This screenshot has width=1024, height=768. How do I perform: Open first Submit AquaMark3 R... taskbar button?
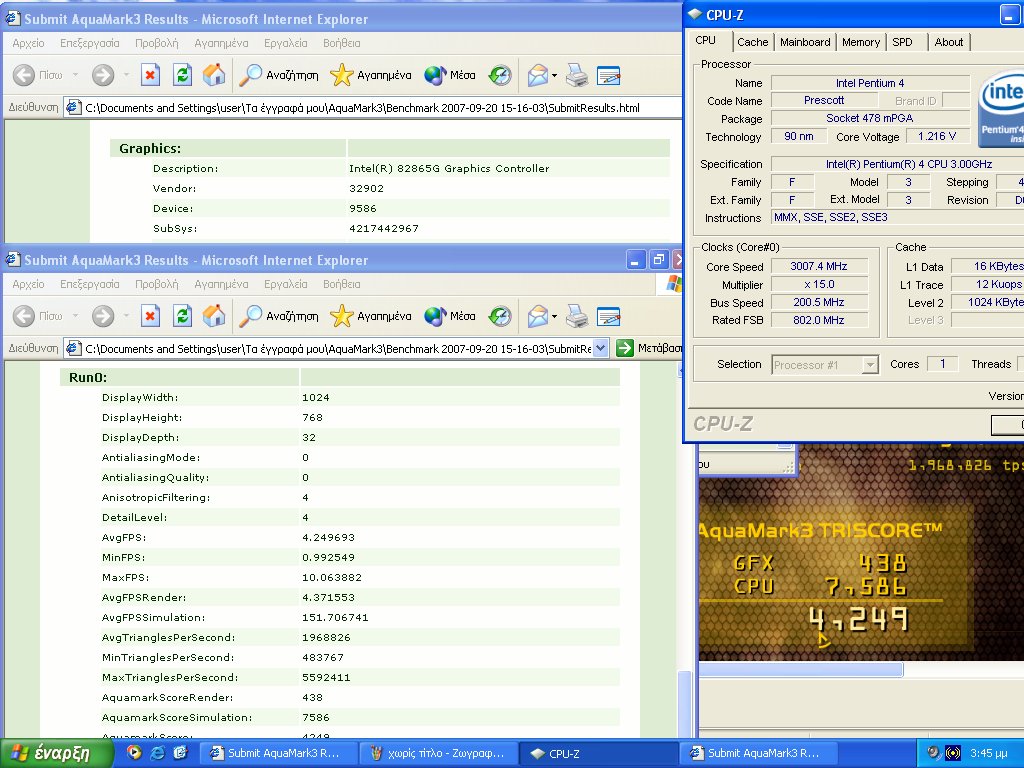pyautogui.click(x=278, y=754)
